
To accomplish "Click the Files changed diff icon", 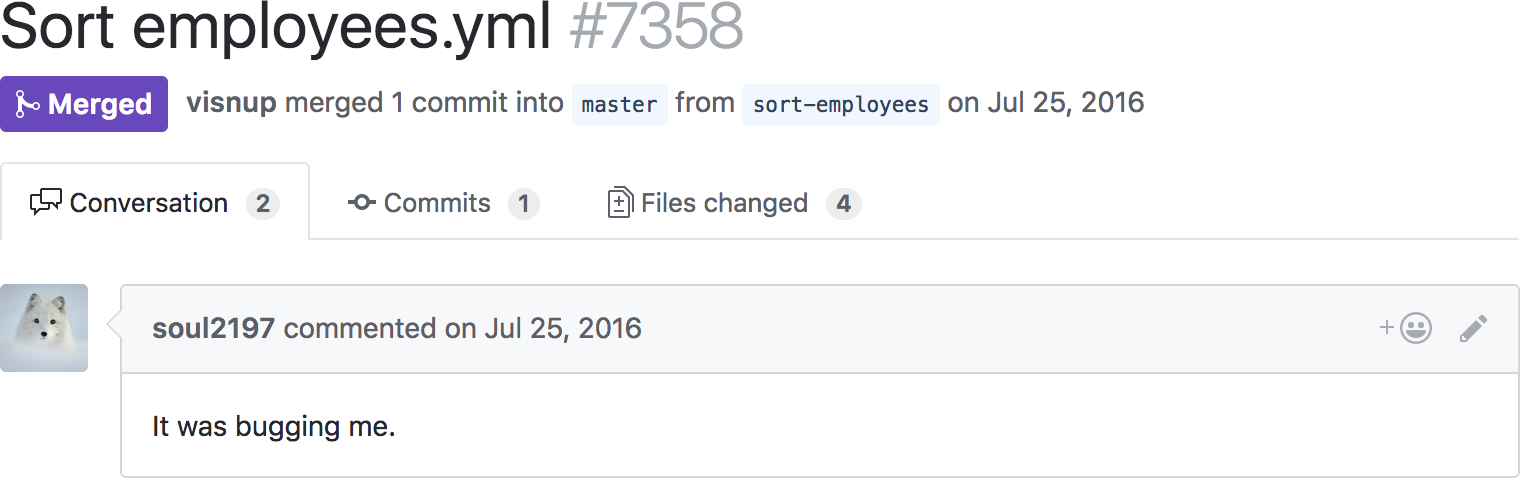I will coord(620,203).
